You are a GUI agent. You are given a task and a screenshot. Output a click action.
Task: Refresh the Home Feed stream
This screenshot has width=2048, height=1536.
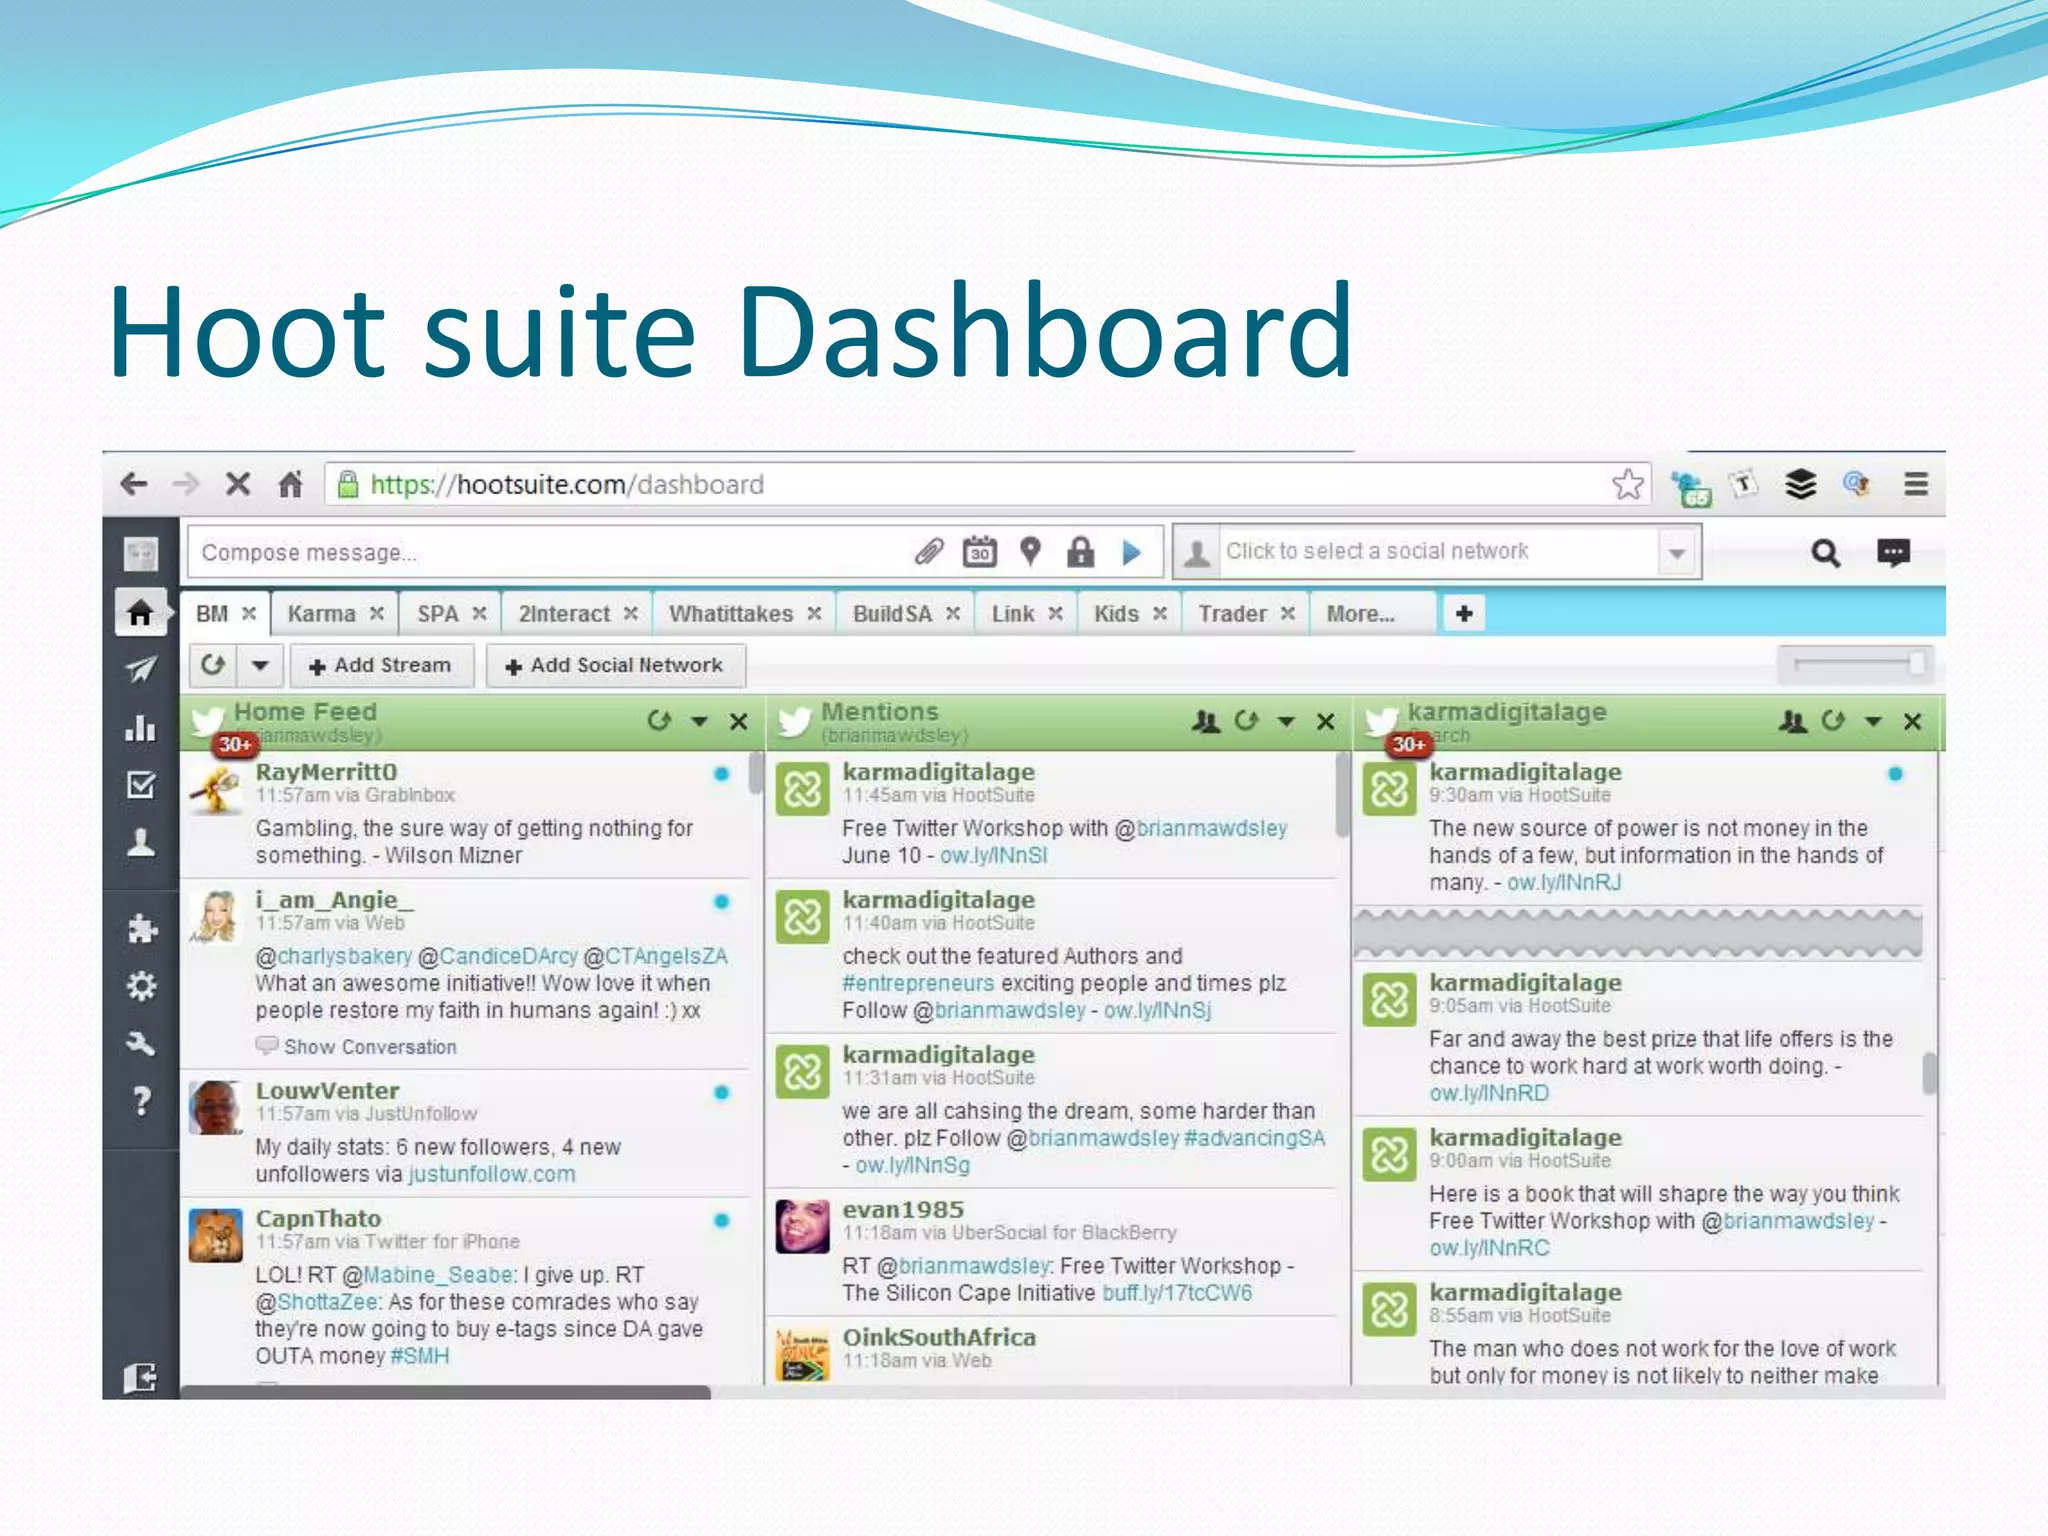pos(658,720)
